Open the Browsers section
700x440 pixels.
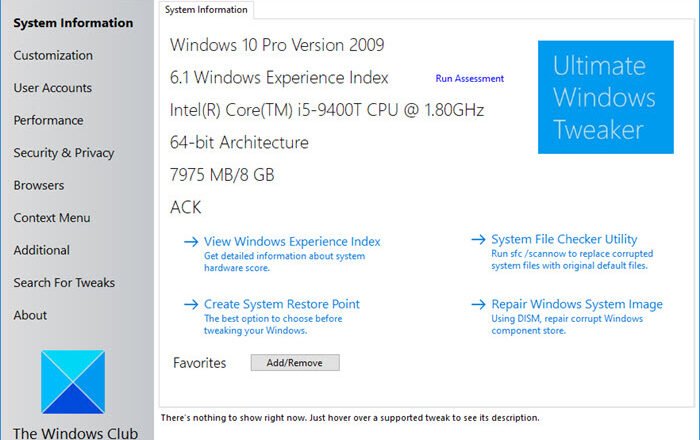tap(38, 185)
